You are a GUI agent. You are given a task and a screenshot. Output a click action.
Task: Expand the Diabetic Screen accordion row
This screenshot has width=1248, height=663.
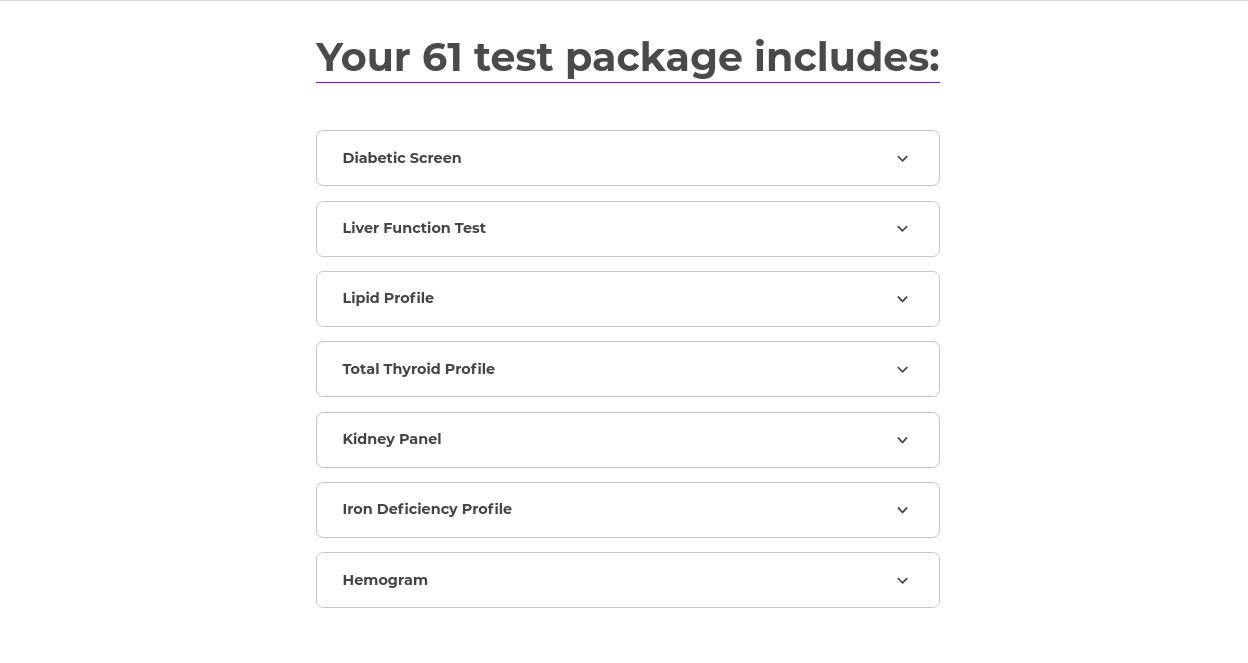[627, 158]
